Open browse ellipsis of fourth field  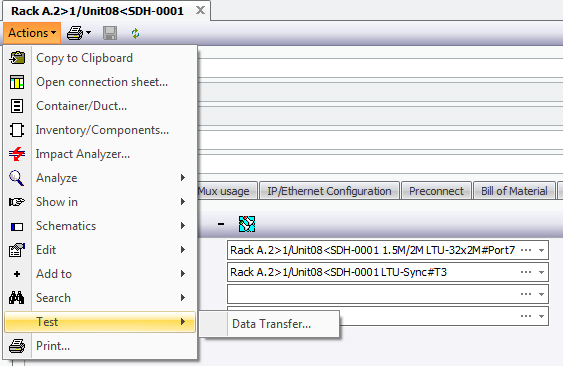point(526,316)
